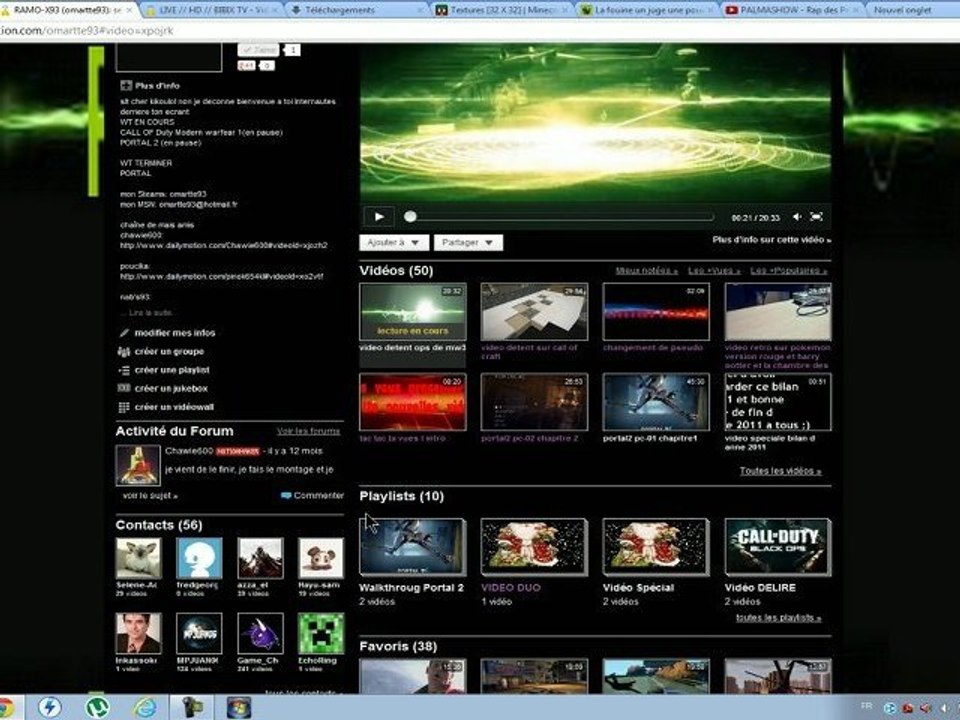
Task: Open camcorder application in taskbar
Action: [192, 708]
